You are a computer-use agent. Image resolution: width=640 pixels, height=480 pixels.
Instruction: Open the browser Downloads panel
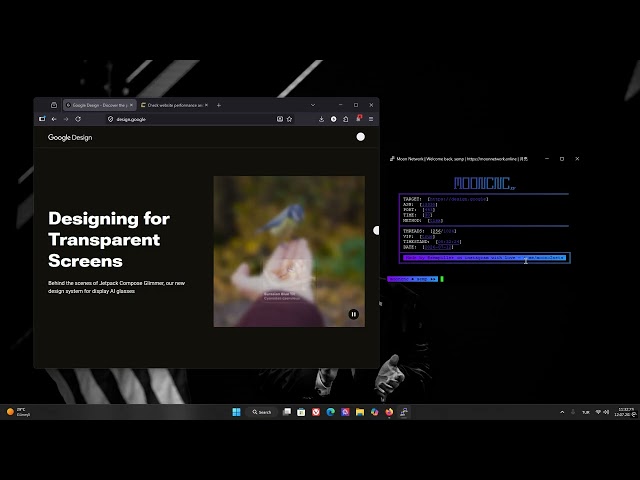tap(321, 119)
